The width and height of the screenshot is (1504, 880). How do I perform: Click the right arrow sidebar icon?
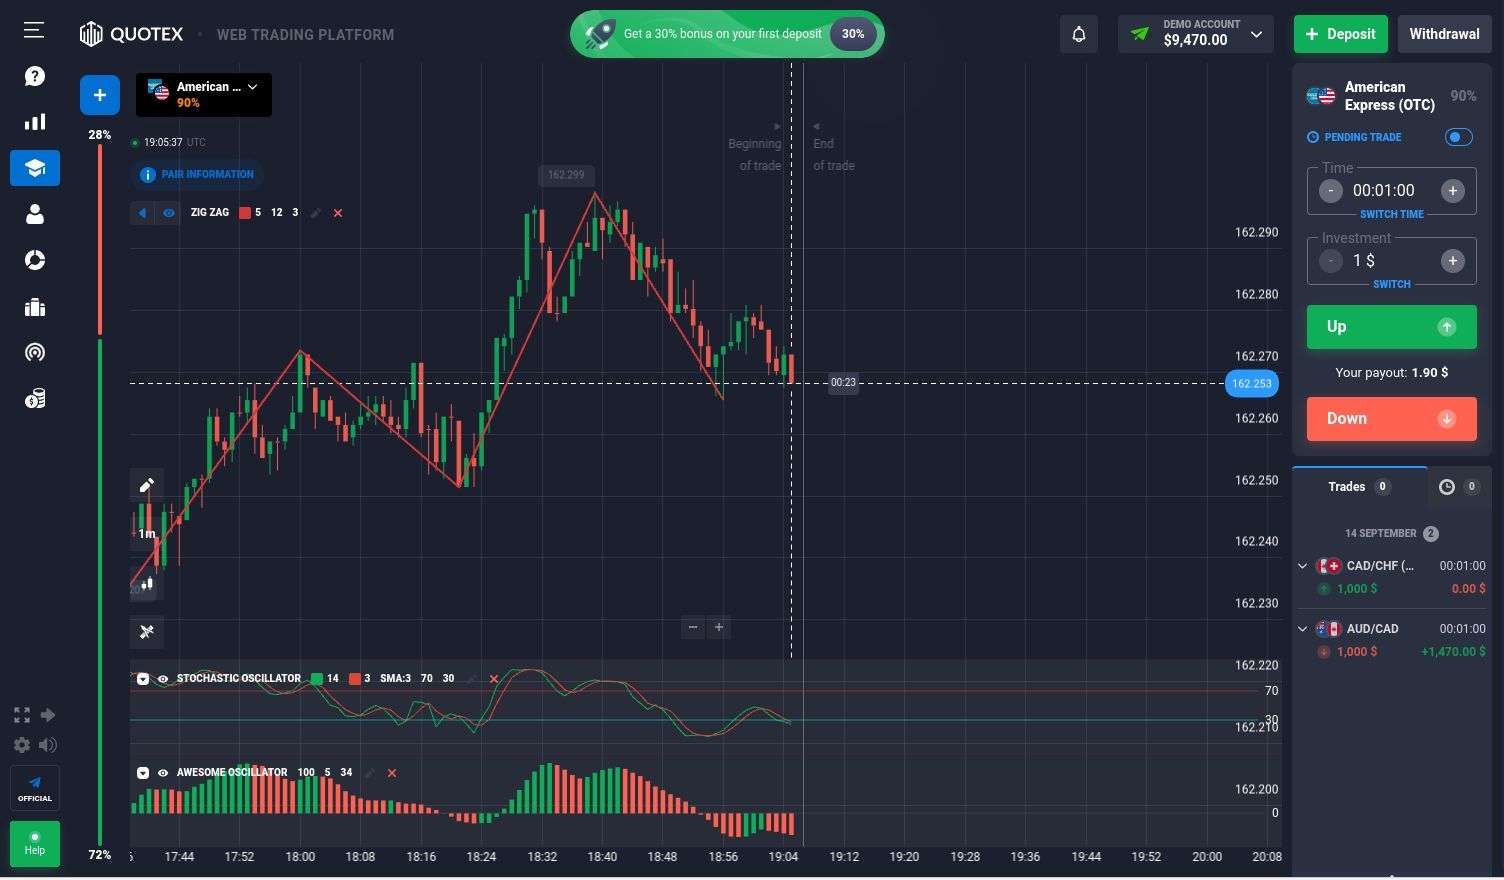coord(47,715)
